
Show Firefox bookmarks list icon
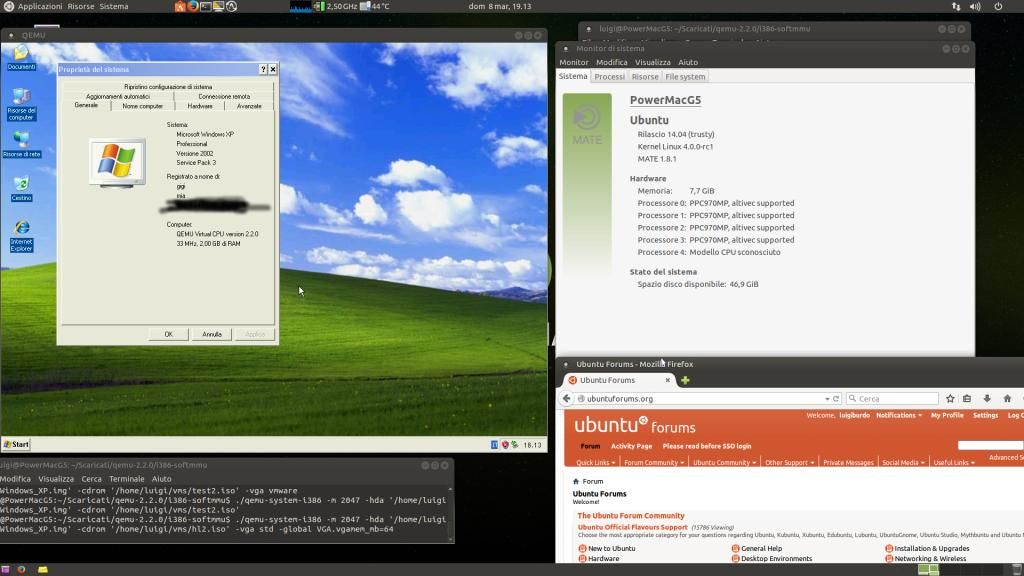tap(967, 398)
